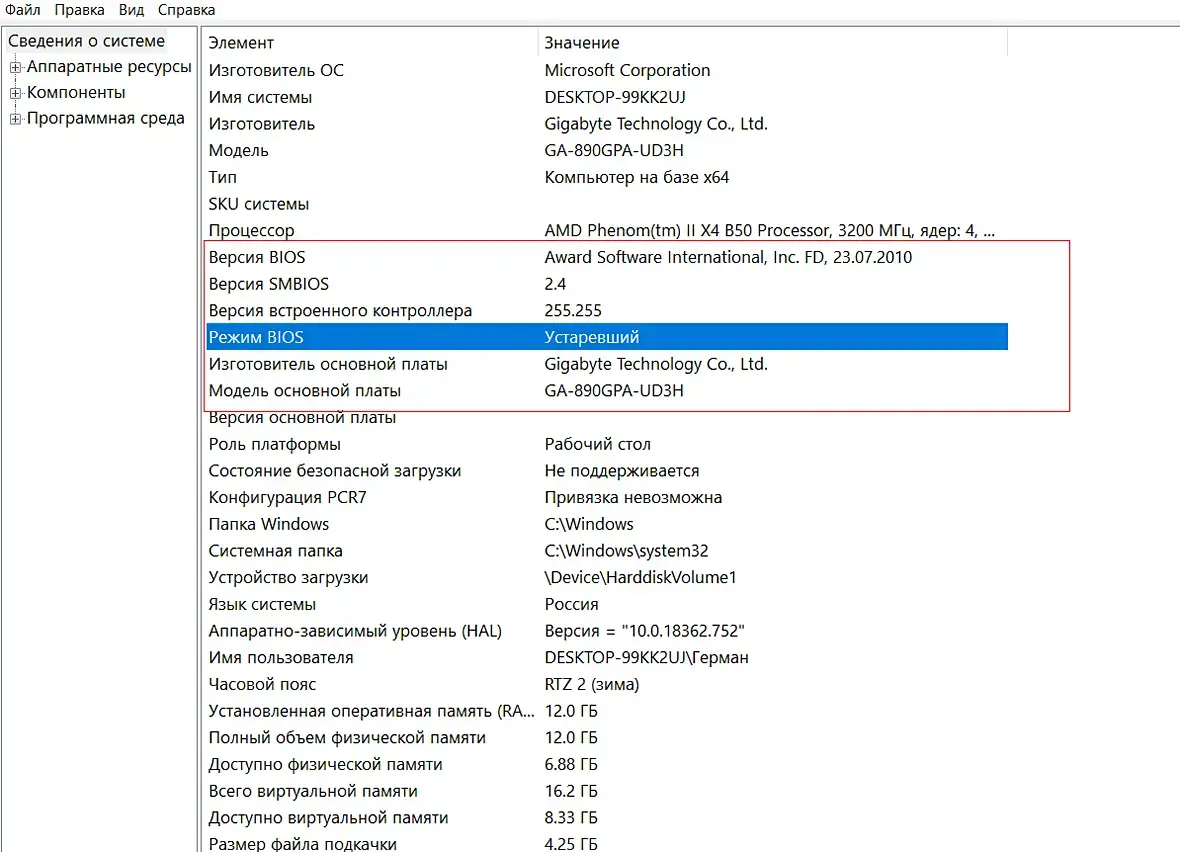Select Модель основной платы row
1180x852 pixels.
click(x=607, y=391)
